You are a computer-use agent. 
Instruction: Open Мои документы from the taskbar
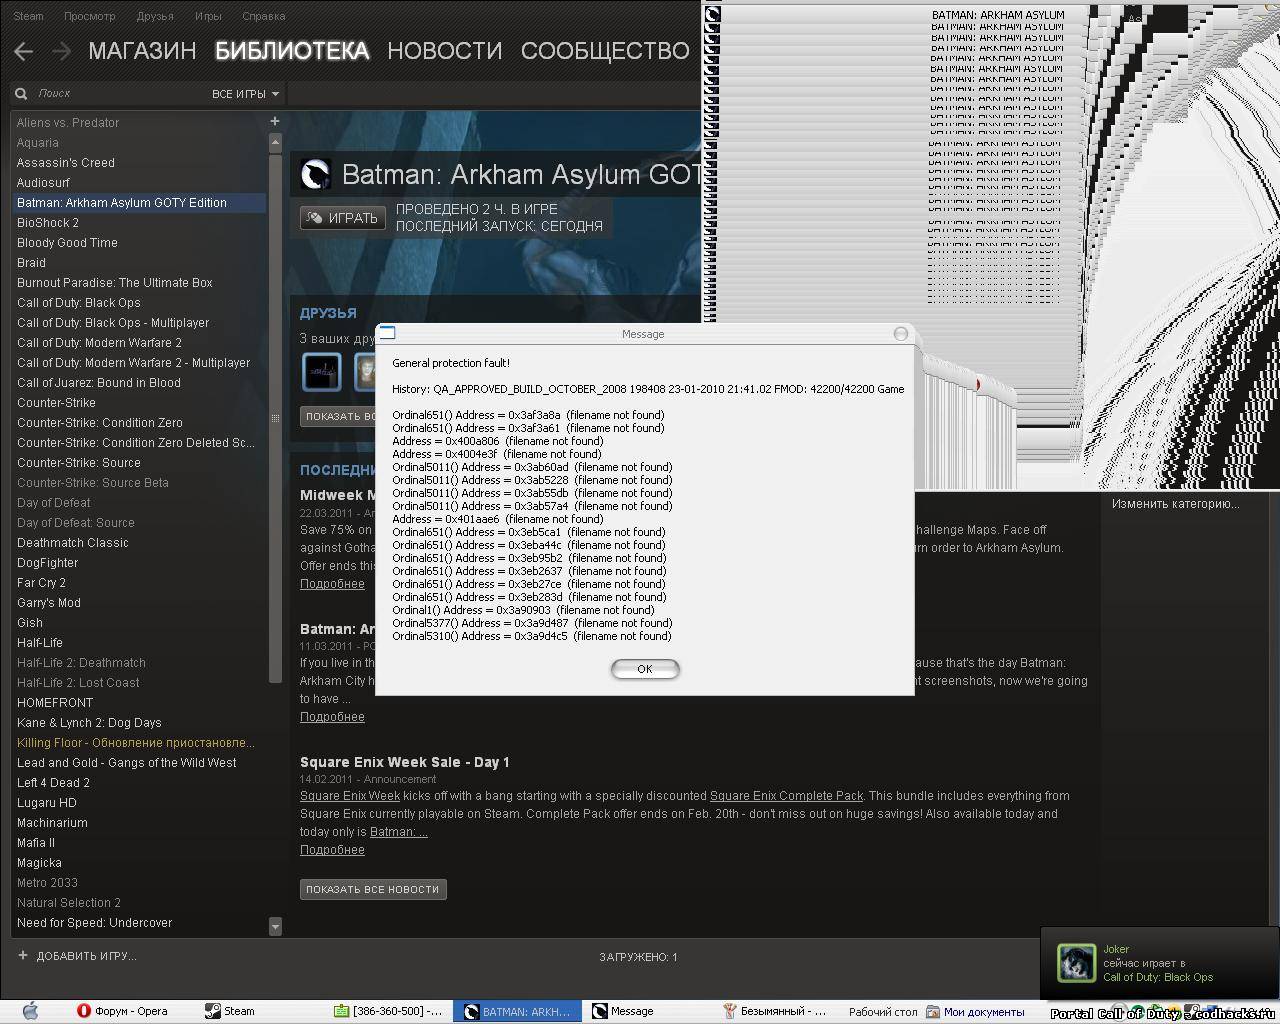pyautogui.click(x=975, y=1011)
